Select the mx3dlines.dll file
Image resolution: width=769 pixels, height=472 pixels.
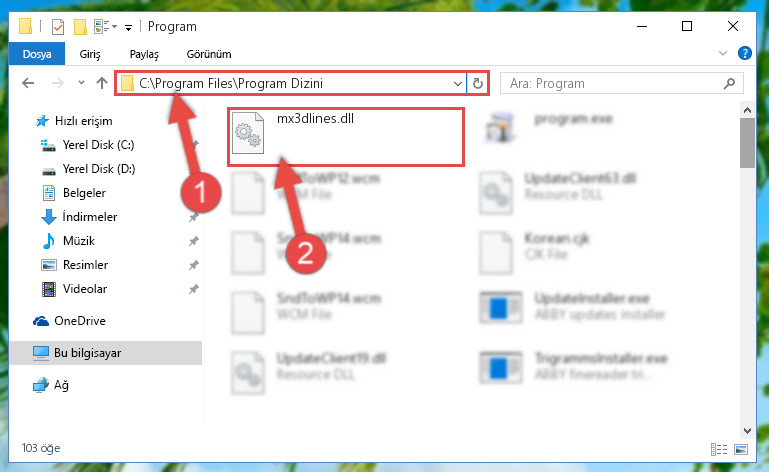pyautogui.click(x=346, y=137)
